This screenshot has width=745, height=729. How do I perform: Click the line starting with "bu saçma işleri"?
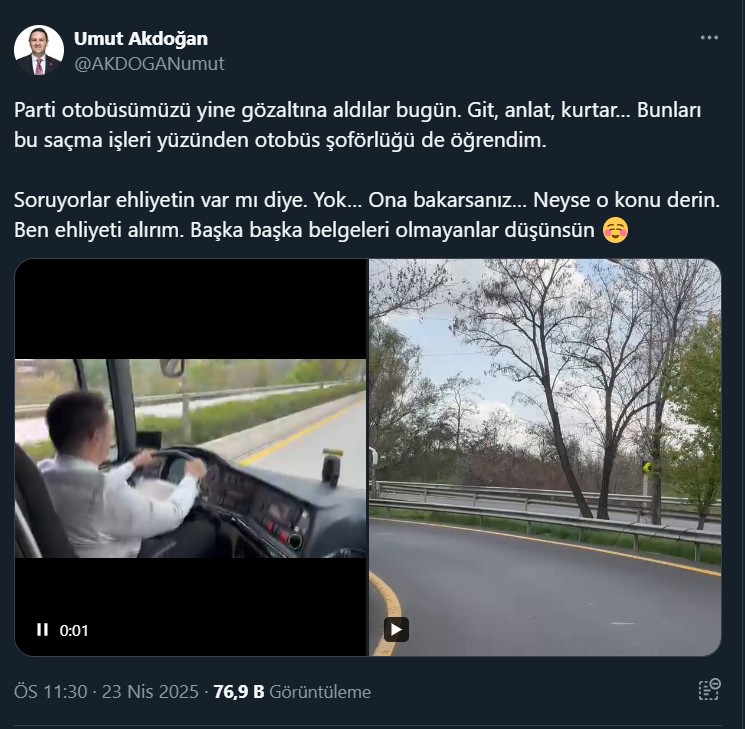pyautogui.click(x=280, y=140)
